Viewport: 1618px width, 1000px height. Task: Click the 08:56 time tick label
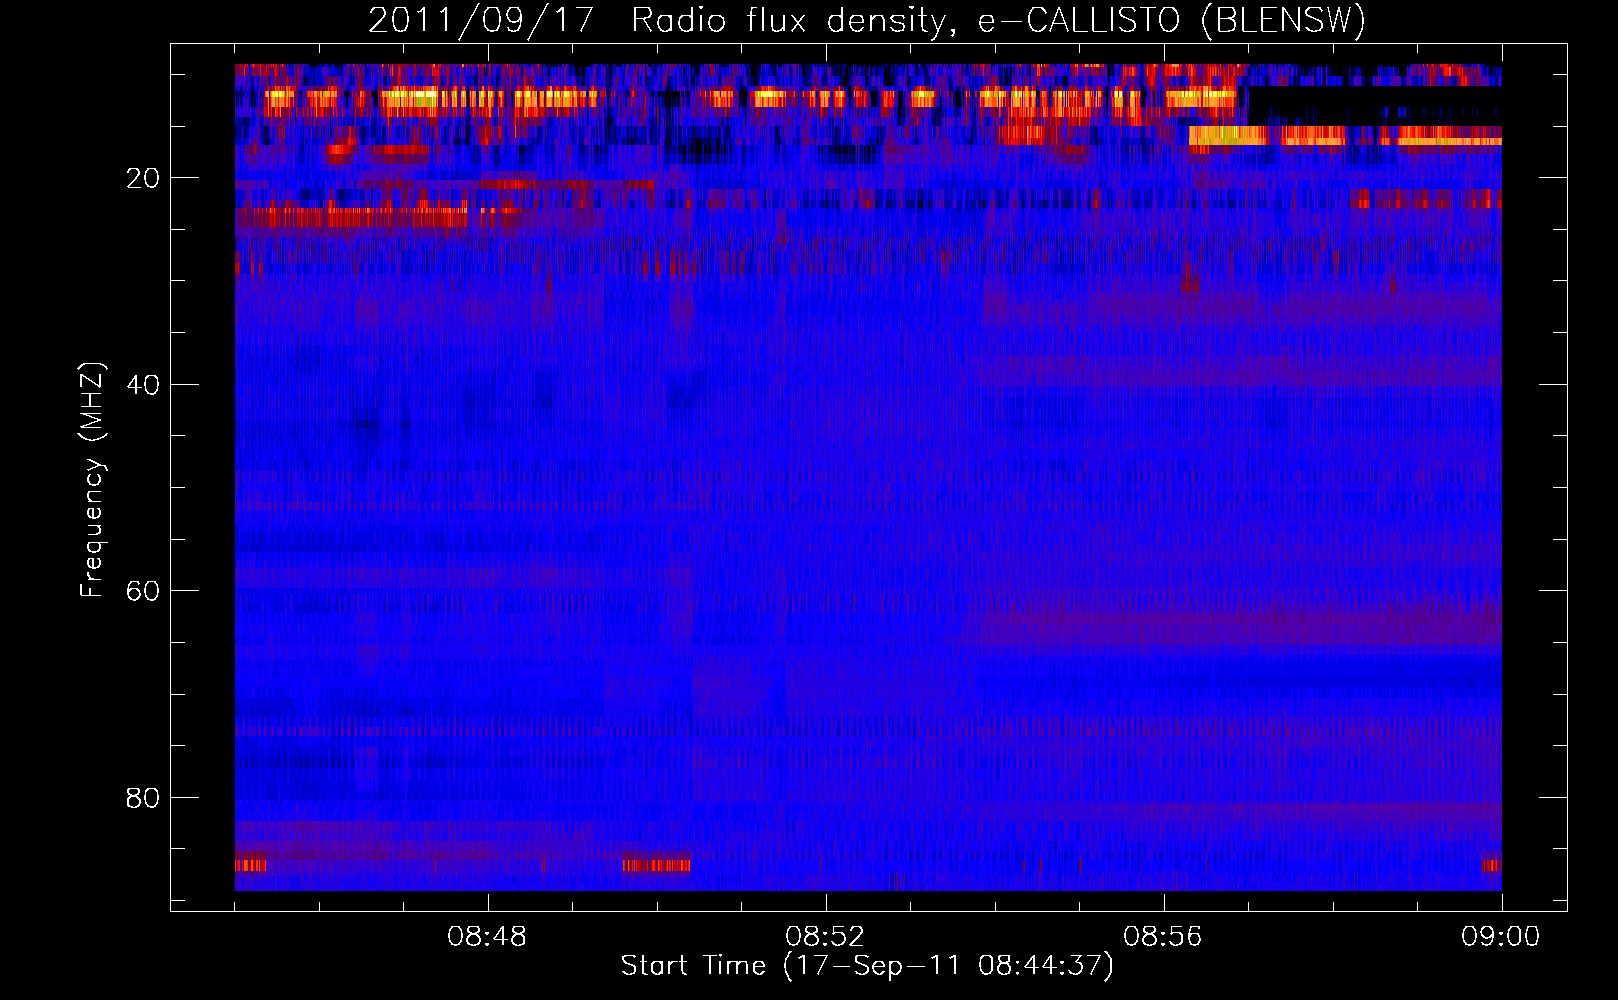pyautogui.click(x=1163, y=937)
